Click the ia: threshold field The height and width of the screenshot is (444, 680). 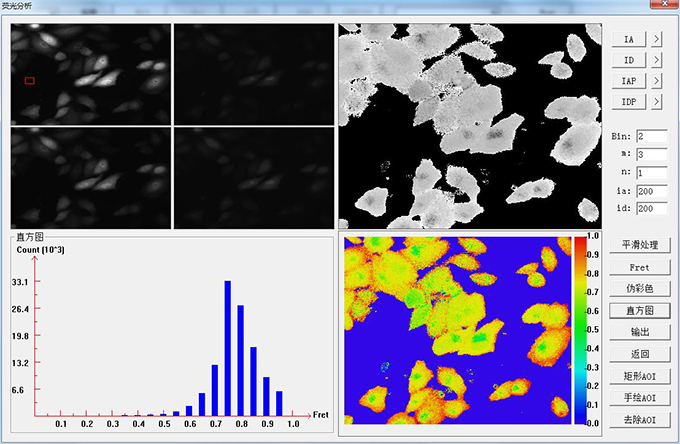point(649,190)
